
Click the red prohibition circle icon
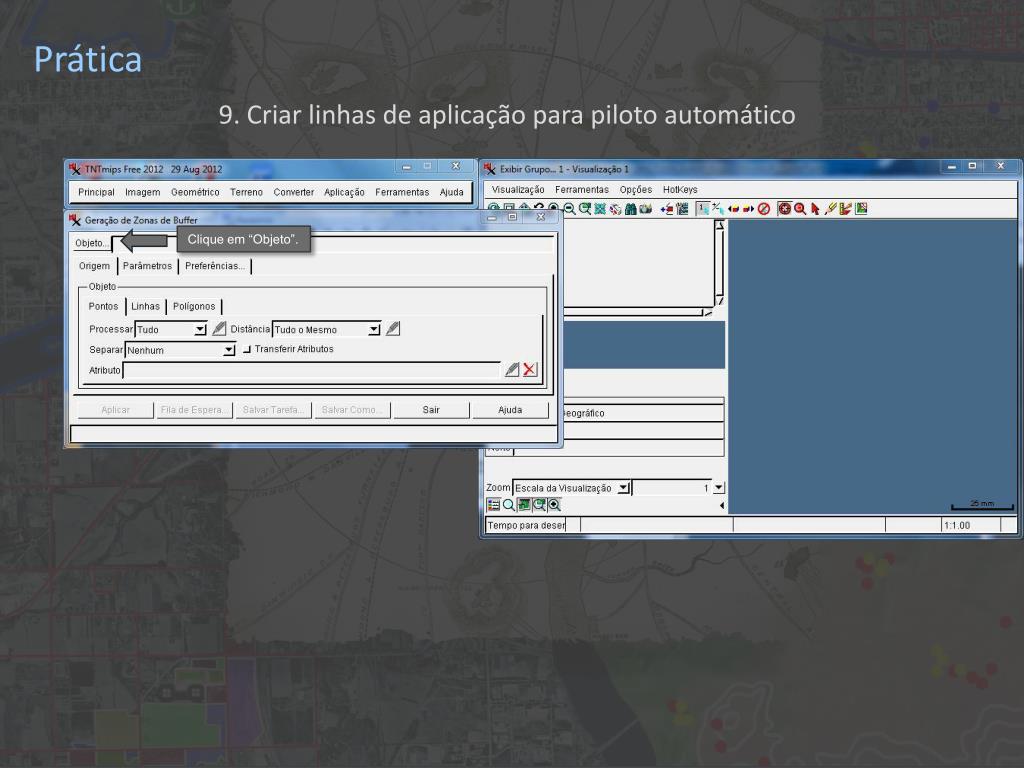pos(763,209)
